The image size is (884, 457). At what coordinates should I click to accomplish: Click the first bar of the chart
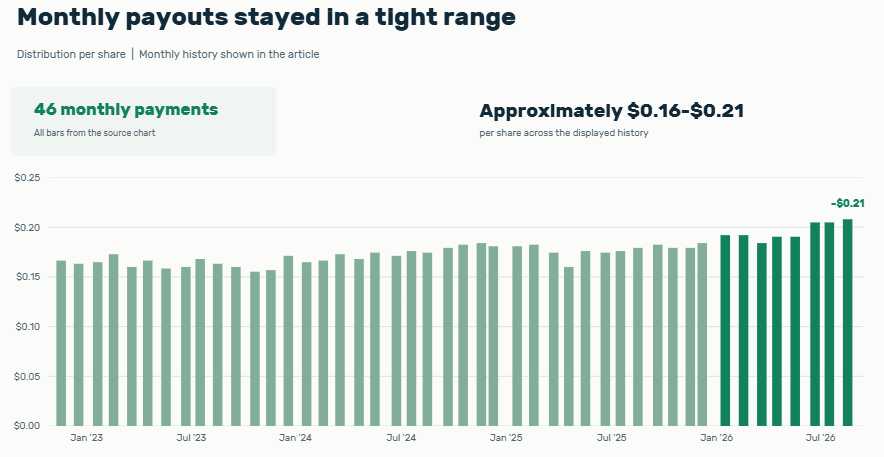(x=61, y=343)
